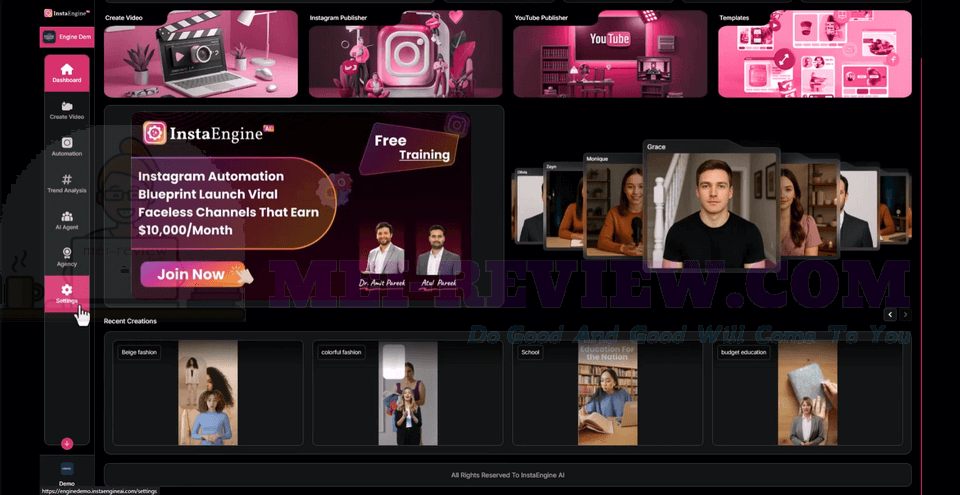Go to next recent creations arrow
Viewport: 960px width, 495px height.
[x=905, y=314]
